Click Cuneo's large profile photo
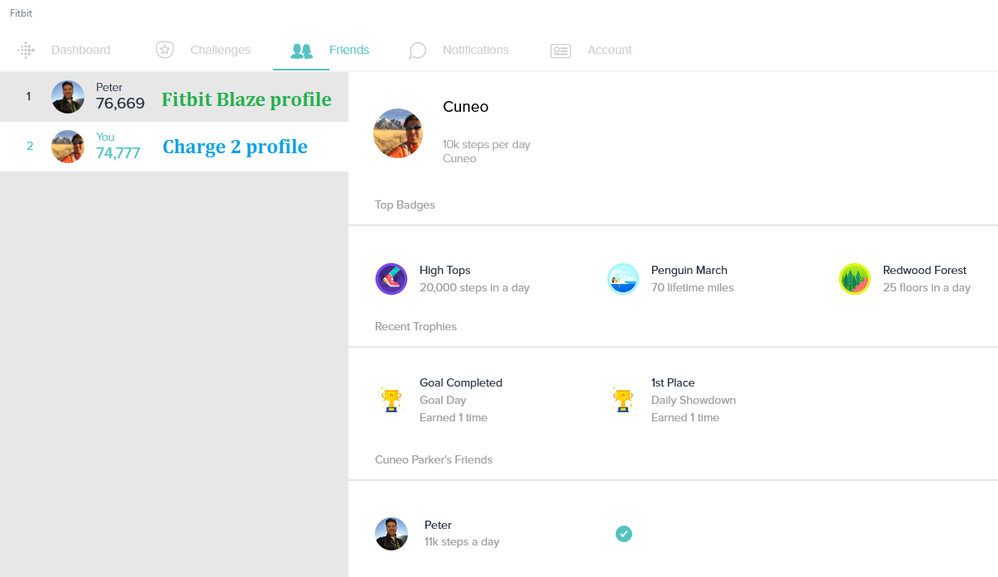The height and width of the screenshot is (577, 998). pos(398,133)
